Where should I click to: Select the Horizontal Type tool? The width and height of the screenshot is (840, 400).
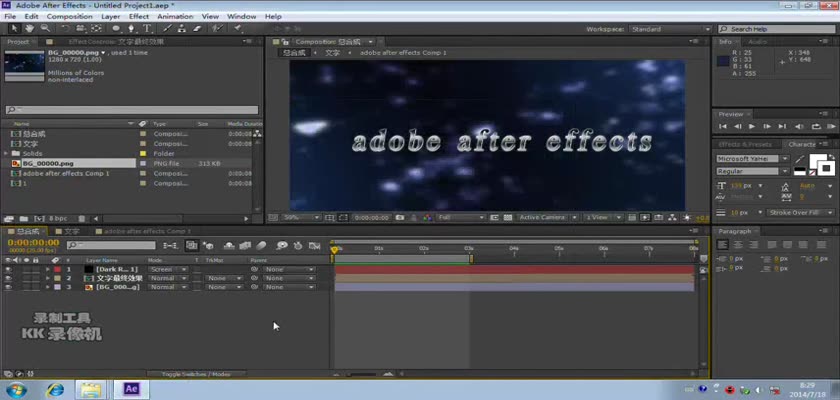point(147,29)
